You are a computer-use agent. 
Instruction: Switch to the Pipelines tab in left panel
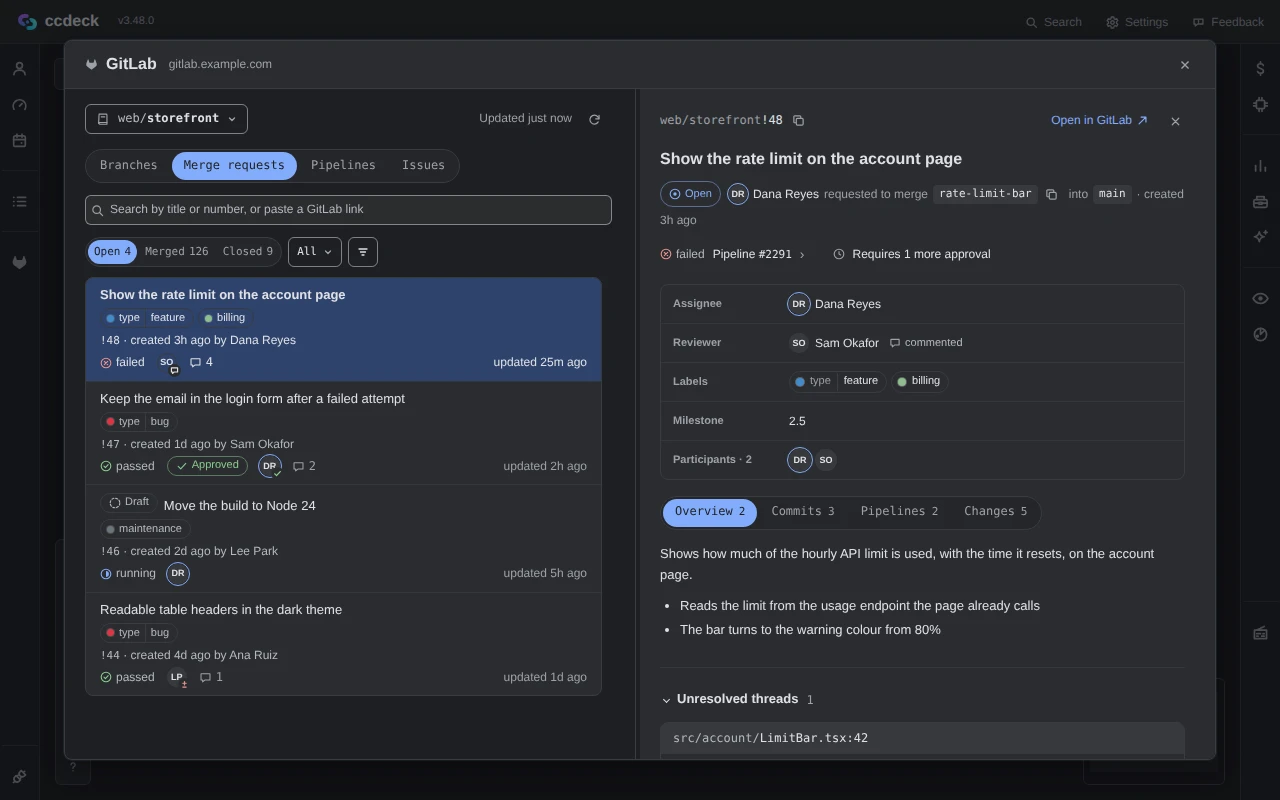click(343, 165)
